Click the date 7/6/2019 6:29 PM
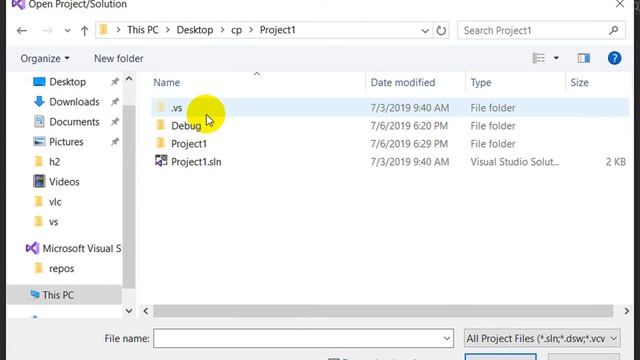The width and height of the screenshot is (640, 360). [409, 144]
